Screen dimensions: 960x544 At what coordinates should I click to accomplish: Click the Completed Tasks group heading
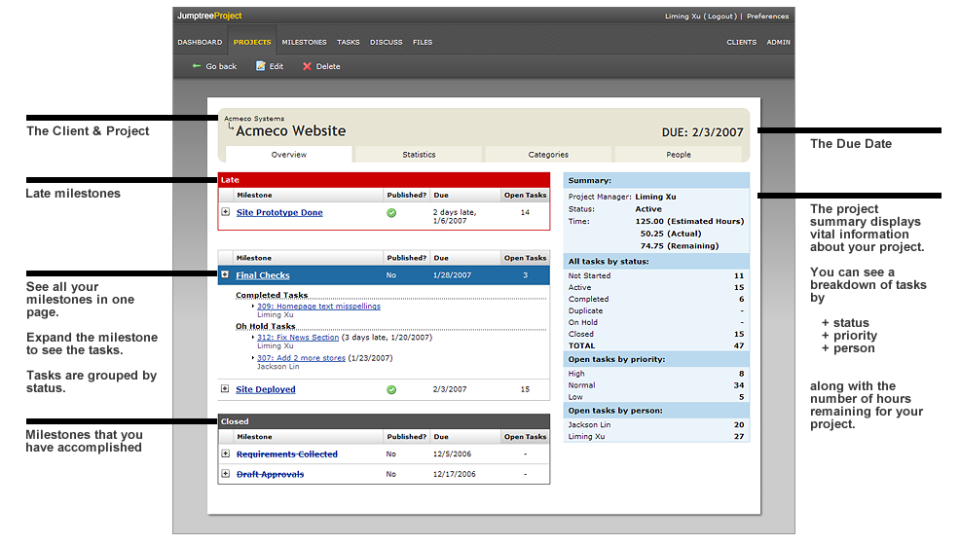coord(272,295)
